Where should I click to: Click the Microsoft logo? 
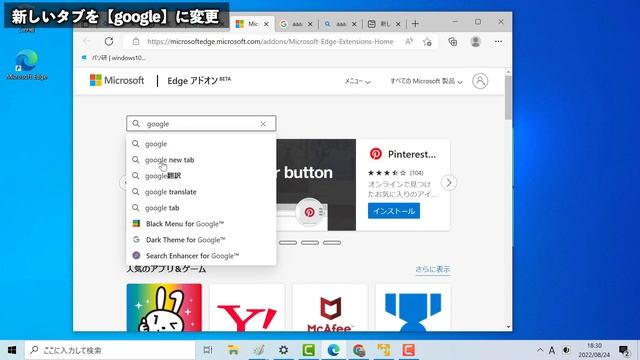pyautogui.click(x=117, y=80)
